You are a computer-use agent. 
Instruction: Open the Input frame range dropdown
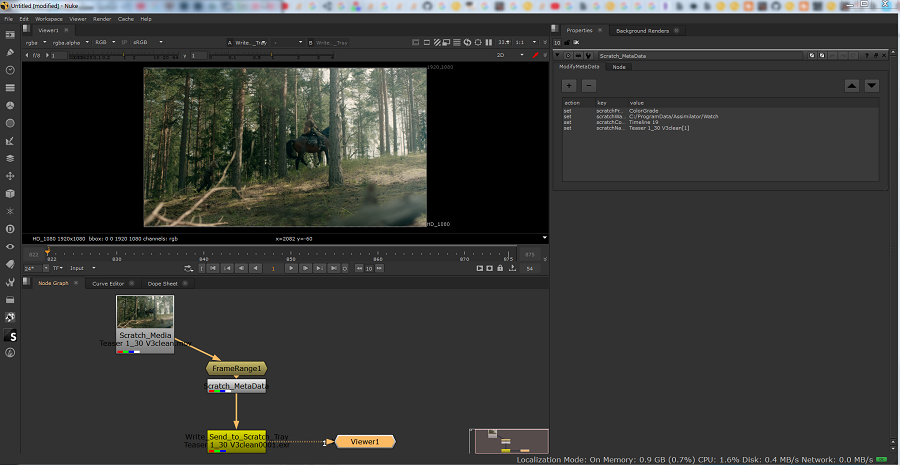click(83, 268)
